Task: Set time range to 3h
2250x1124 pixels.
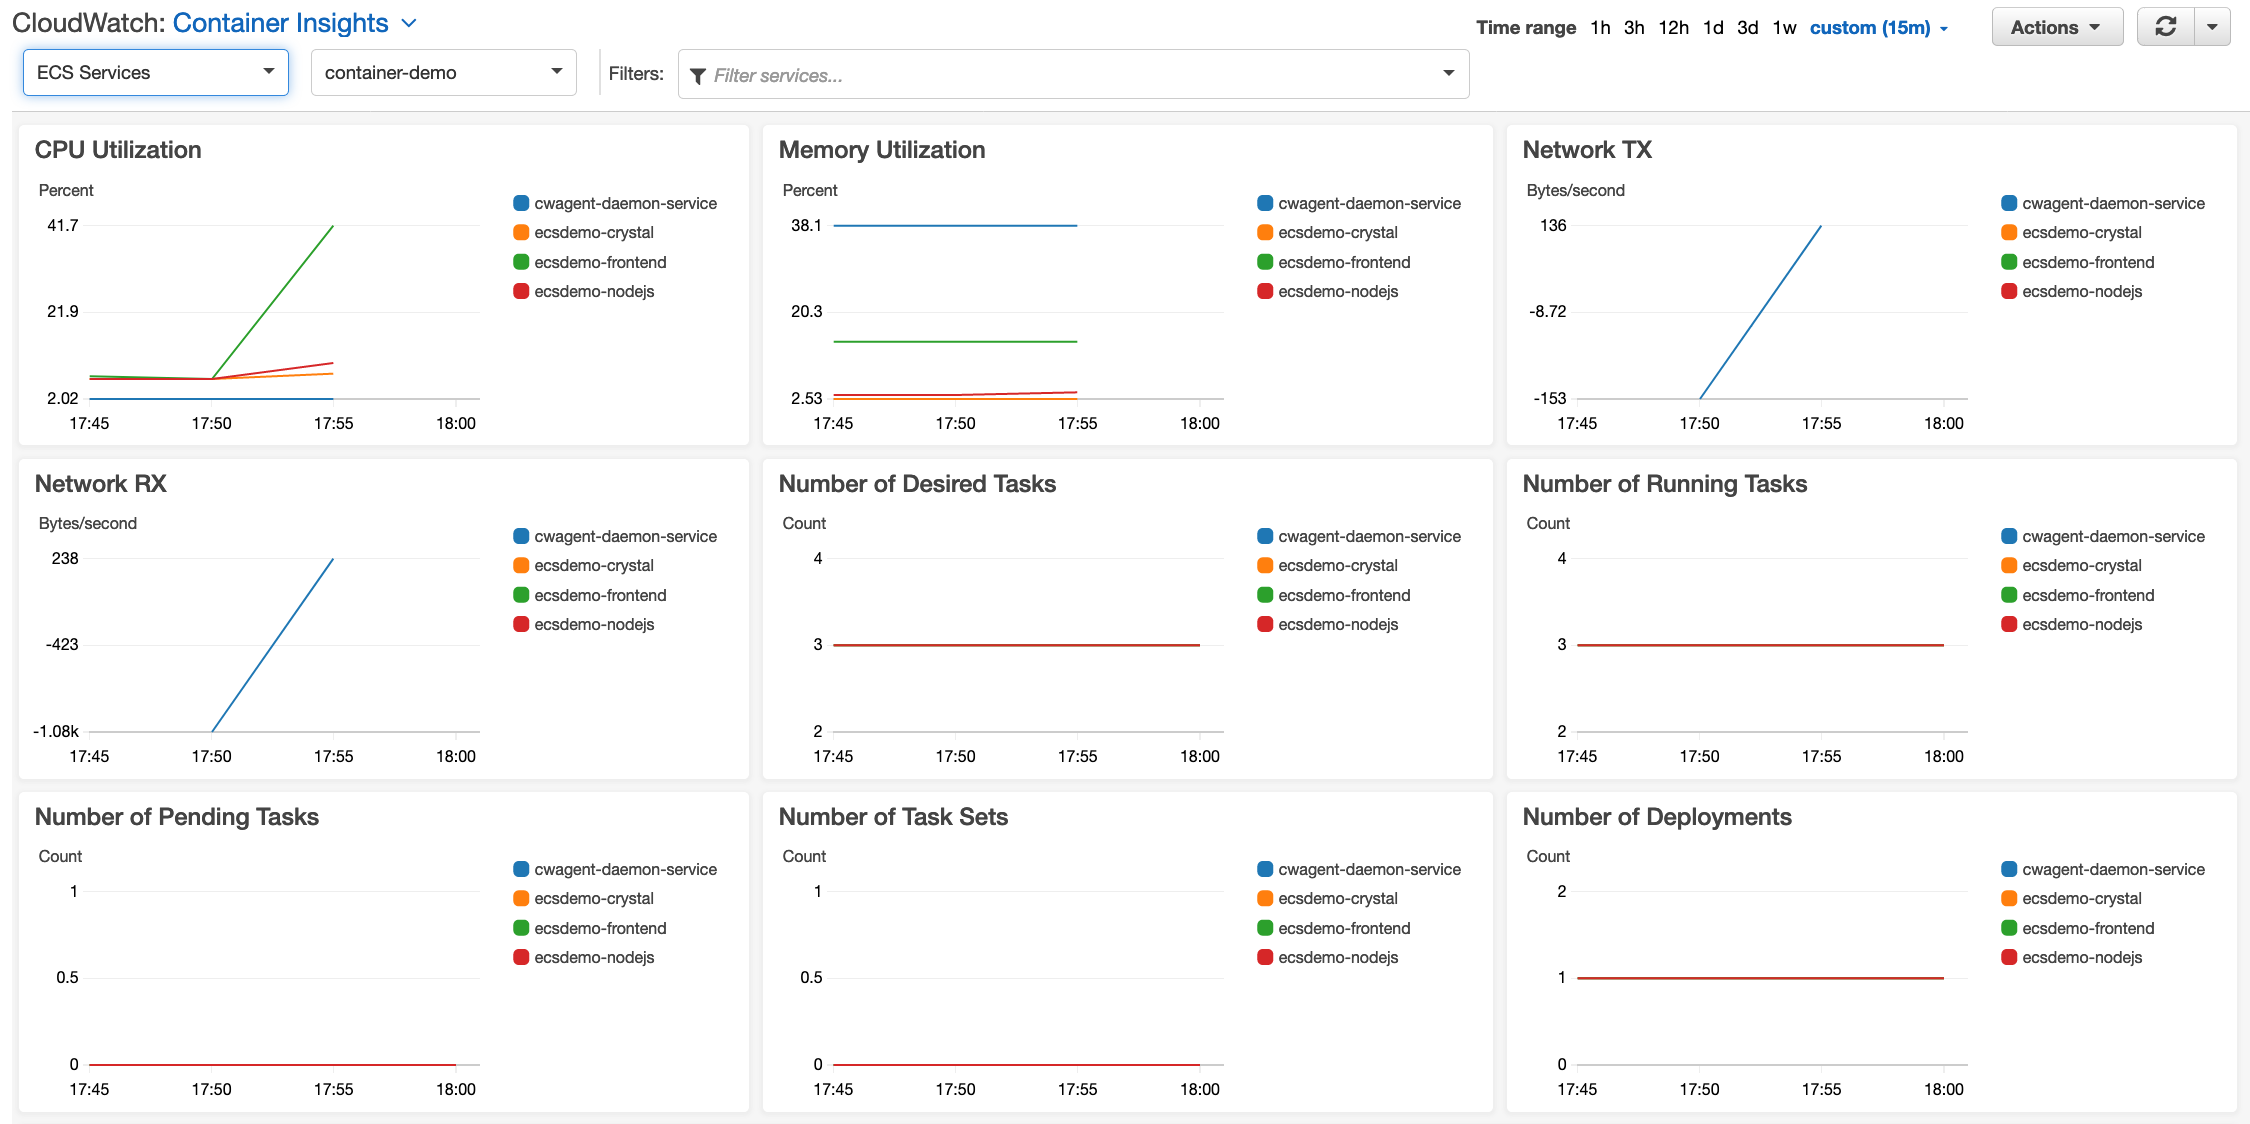Action: click(1634, 27)
